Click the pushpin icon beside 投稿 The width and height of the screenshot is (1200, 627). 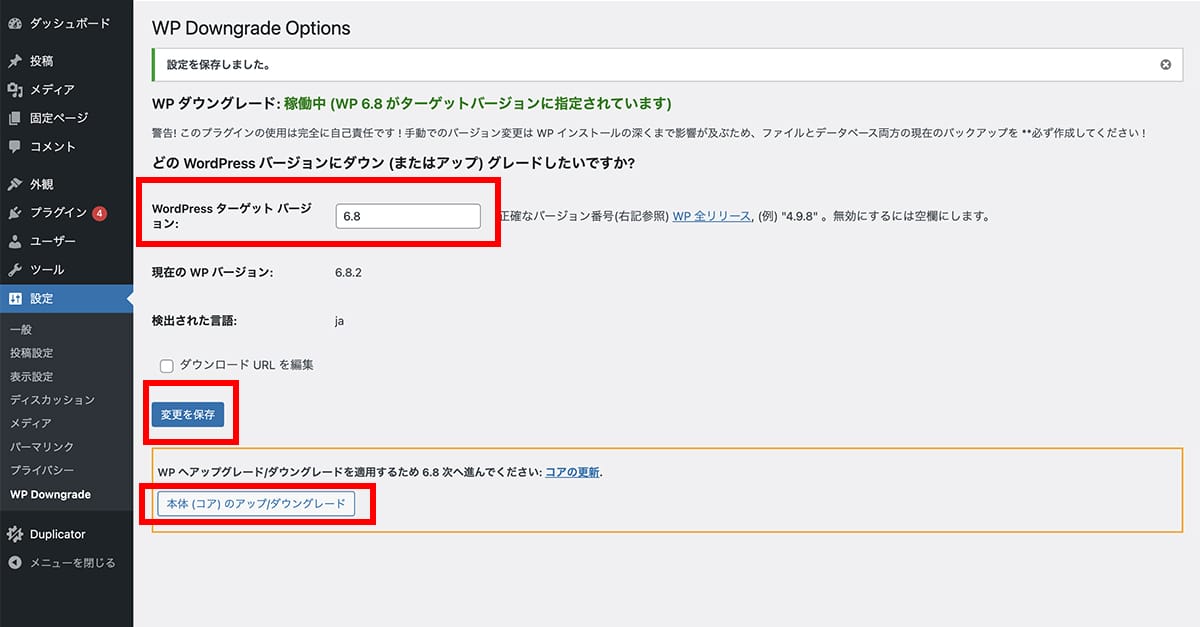[x=15, y=61]
